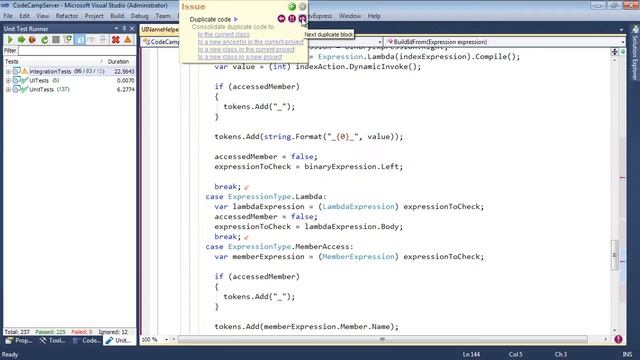Toggle the highlighted blue grouping button in test toolbar

80,40
